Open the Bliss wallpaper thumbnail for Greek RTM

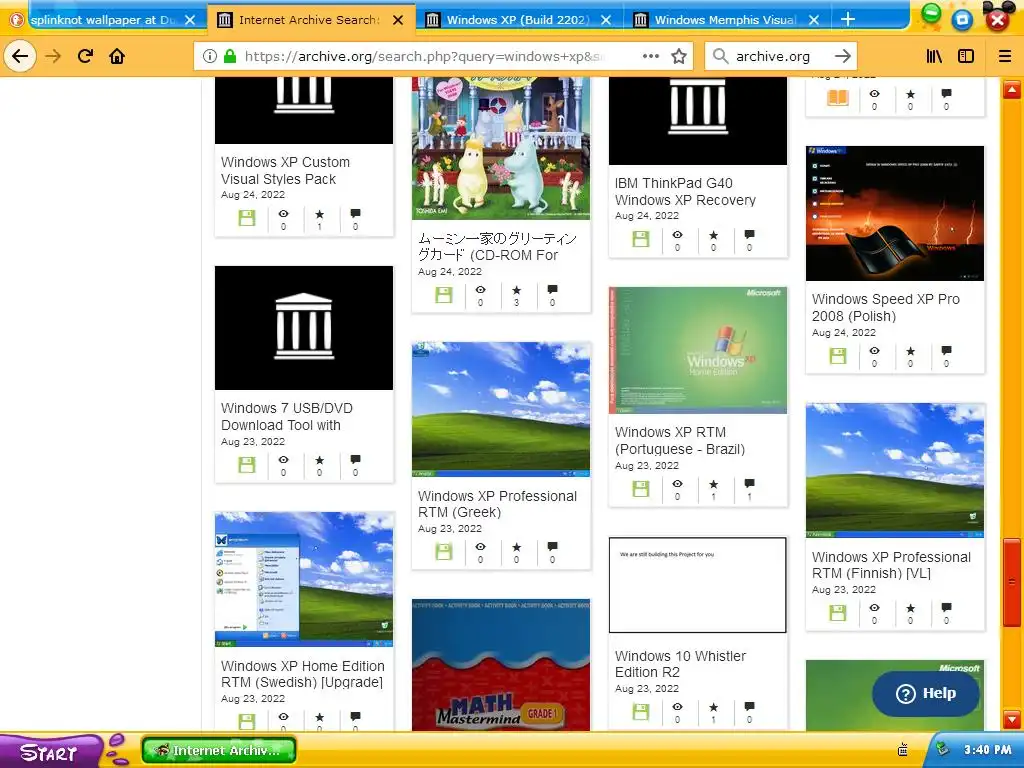click(x=501, y=409)
